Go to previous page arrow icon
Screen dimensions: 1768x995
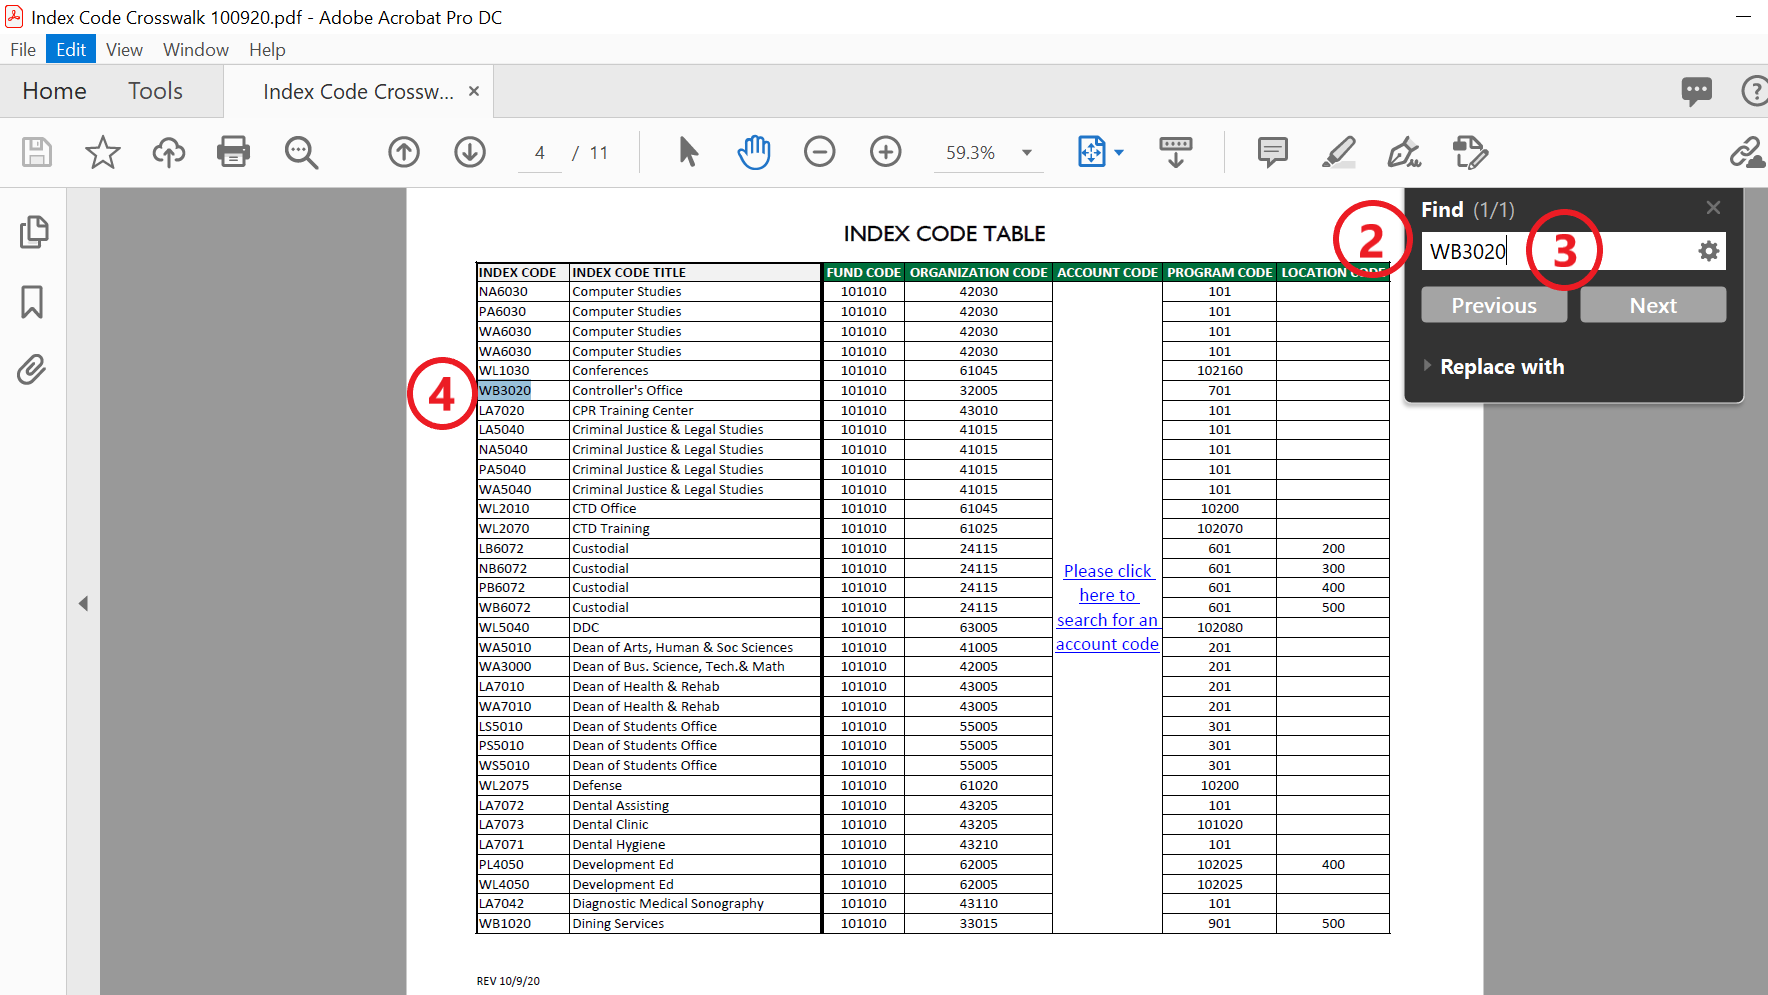[404, 152]
